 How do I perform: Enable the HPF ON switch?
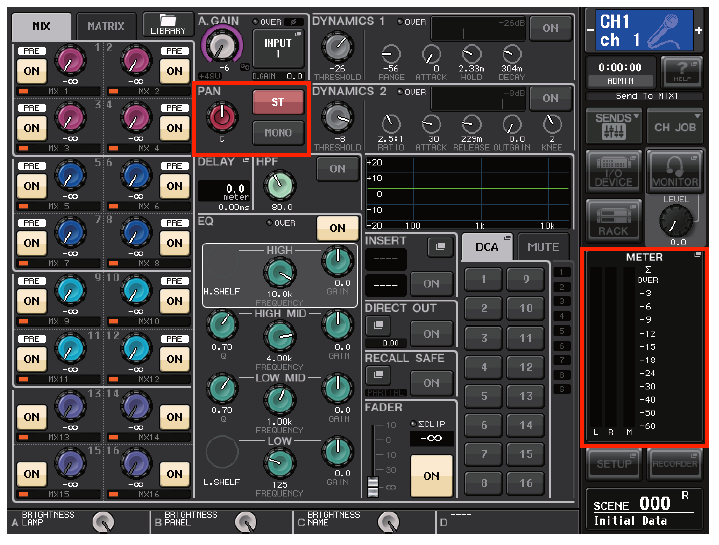337,169
